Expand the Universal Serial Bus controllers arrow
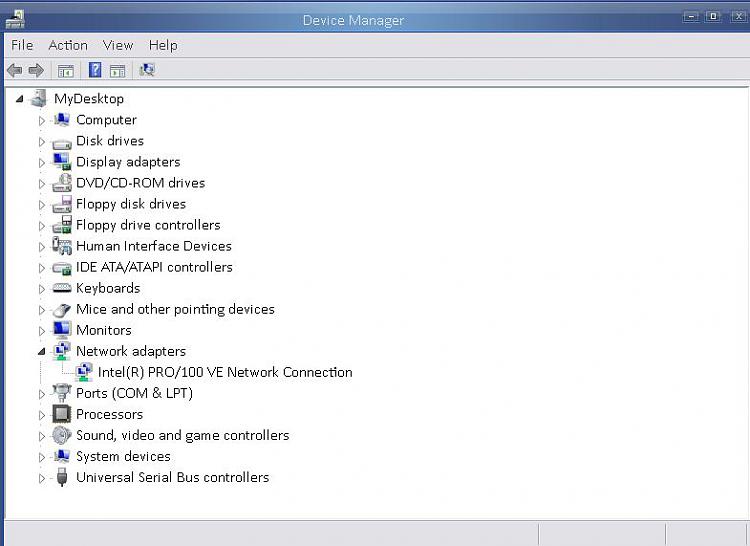The width and height of the screenshot is (750, 546). click(42, 478)
